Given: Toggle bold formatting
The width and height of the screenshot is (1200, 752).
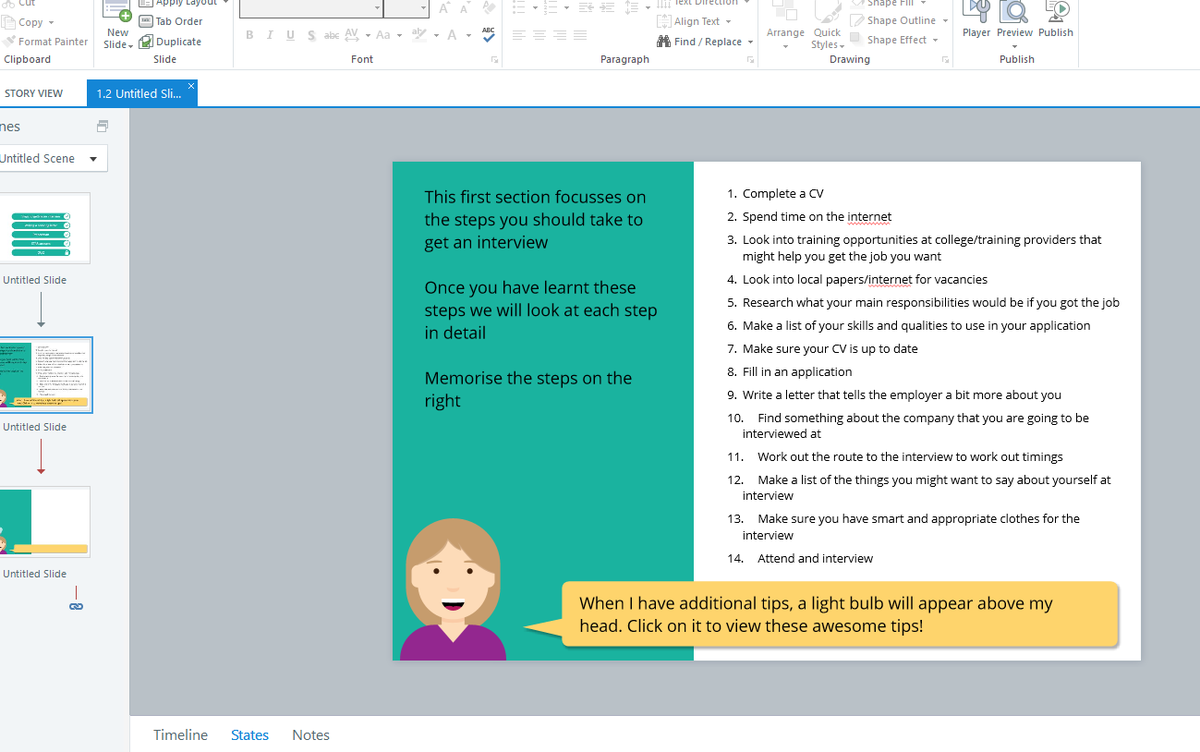Looking at the screenshot, I should click(x=250, y=35).
